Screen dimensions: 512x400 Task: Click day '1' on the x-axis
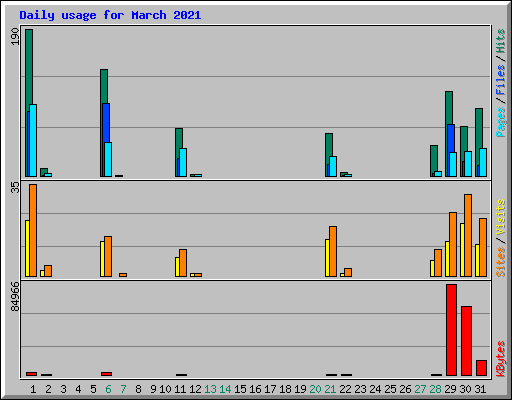[x=33, y=389]
